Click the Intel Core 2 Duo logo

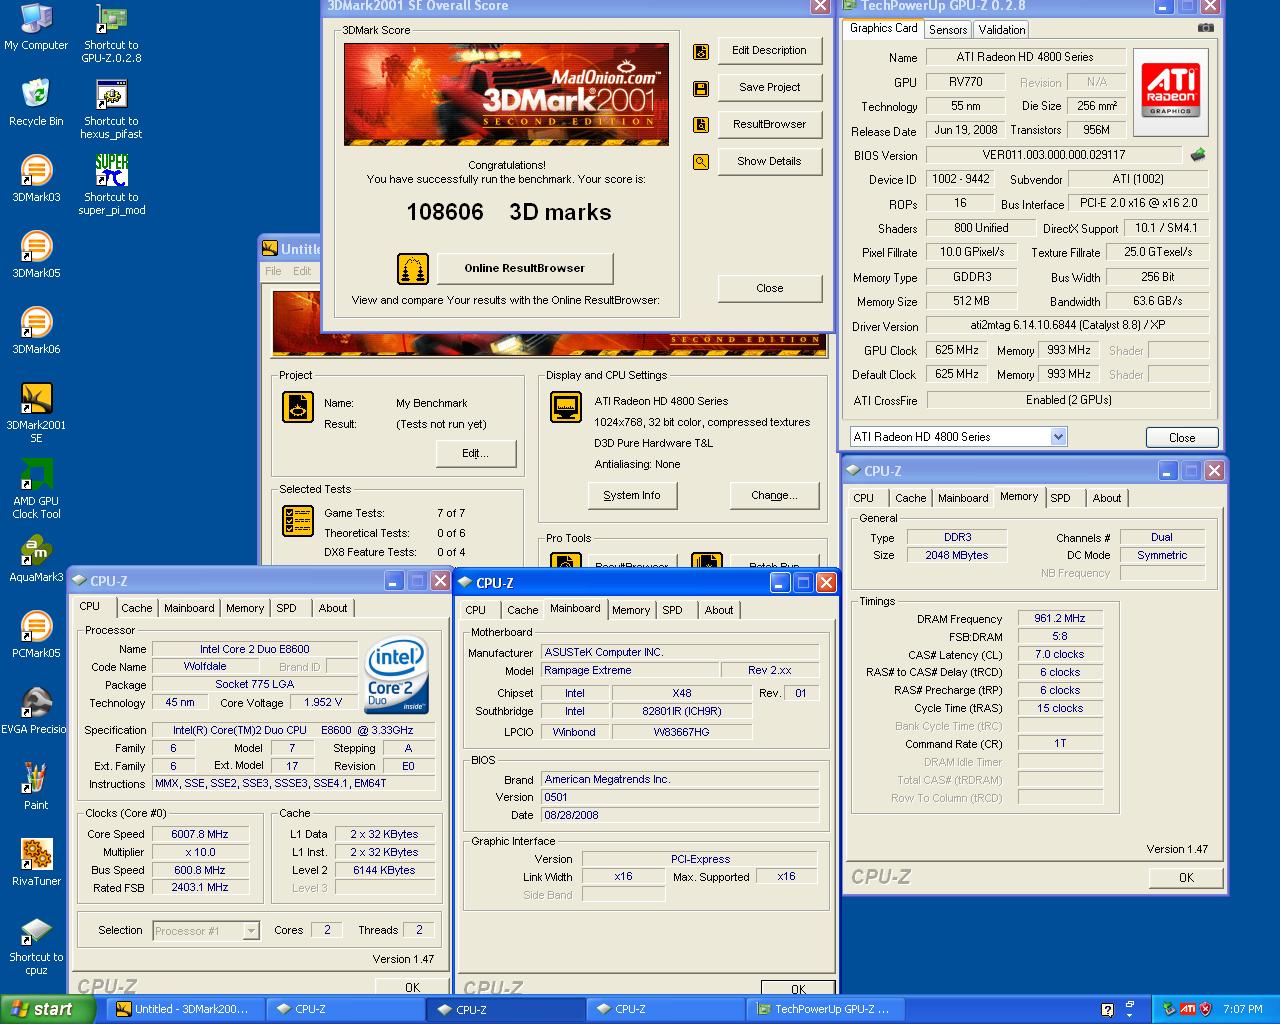point(397,676)
